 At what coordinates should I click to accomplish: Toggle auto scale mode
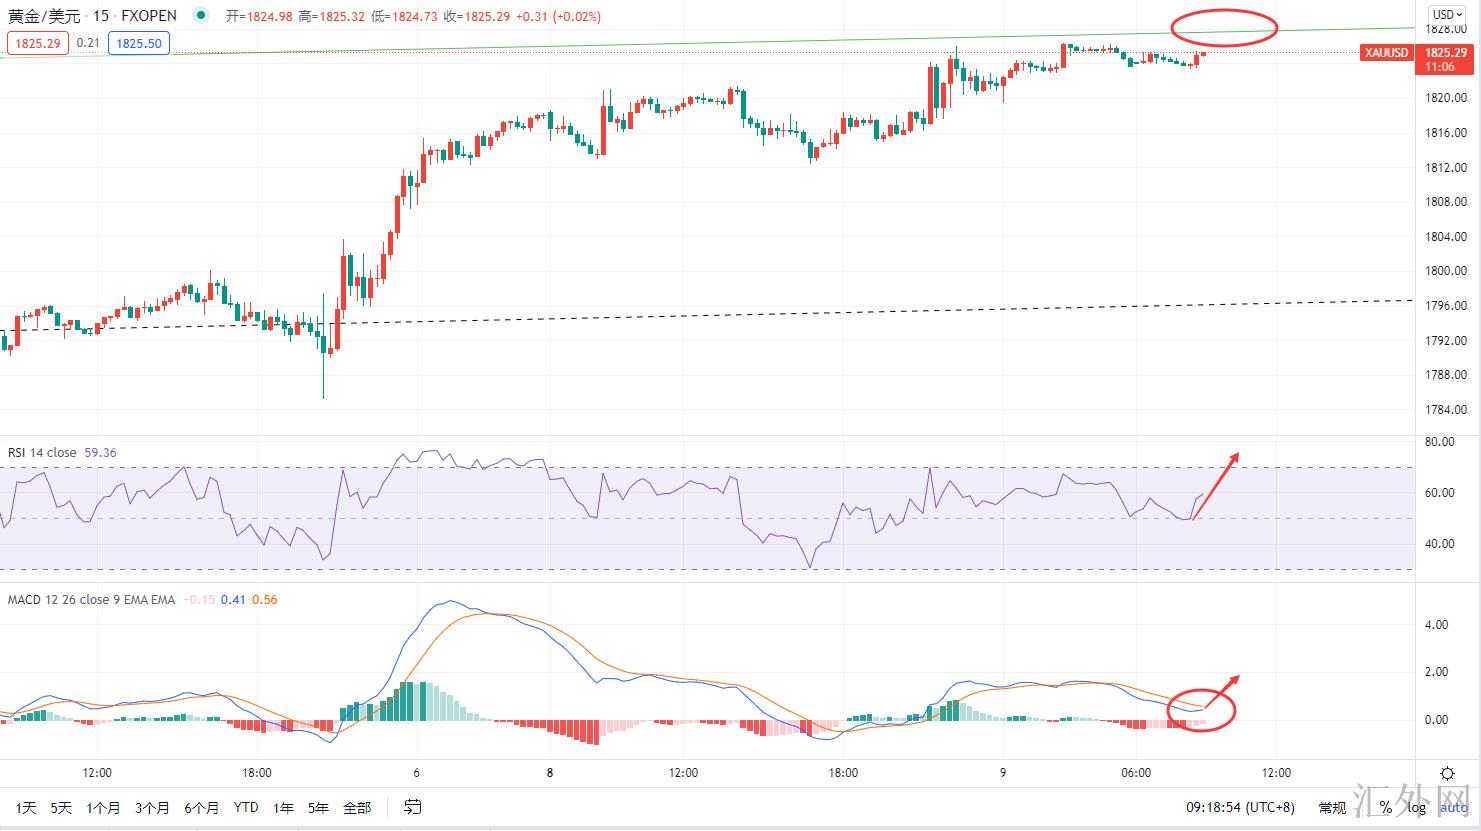pos(1454,807)
